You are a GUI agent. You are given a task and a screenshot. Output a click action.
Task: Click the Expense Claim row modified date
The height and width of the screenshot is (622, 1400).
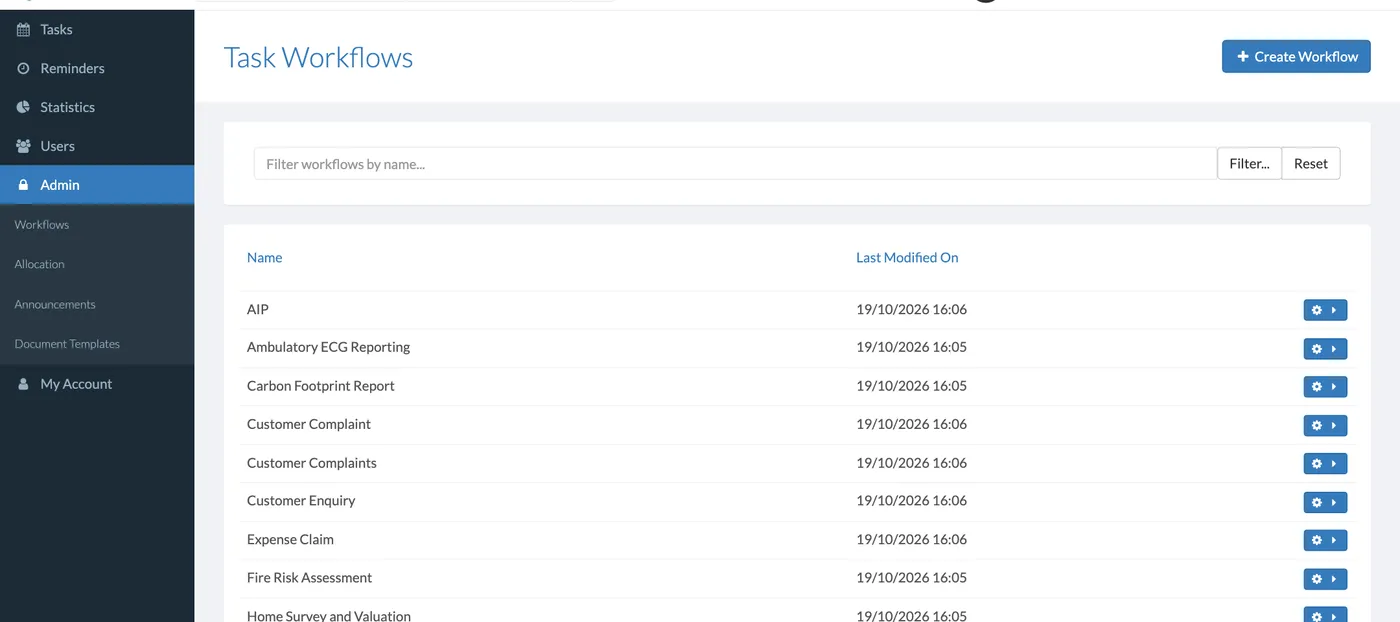click(912, 540)
